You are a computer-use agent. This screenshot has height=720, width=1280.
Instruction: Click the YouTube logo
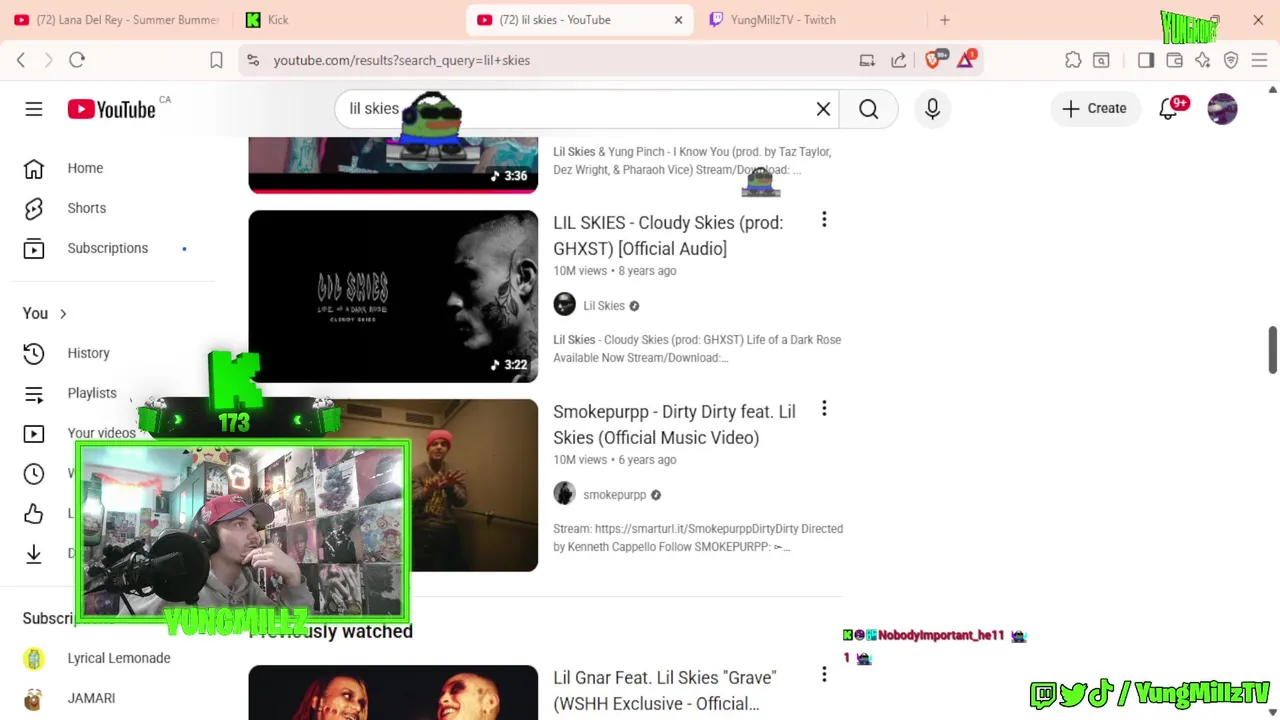click(x=112, y=109)
